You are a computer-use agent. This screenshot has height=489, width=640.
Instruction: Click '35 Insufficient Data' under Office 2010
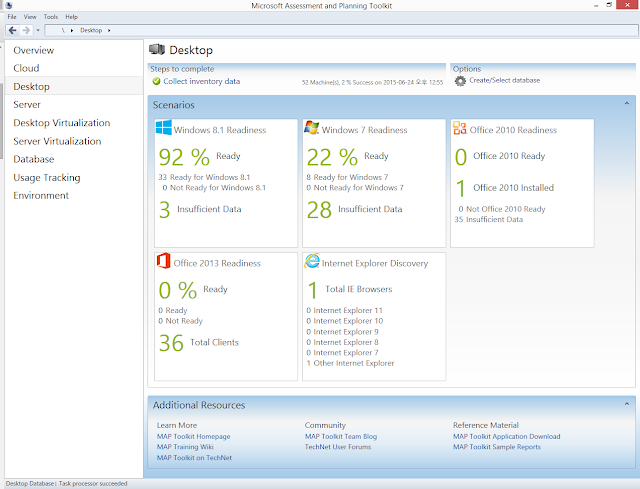click(x=489, y=220)
